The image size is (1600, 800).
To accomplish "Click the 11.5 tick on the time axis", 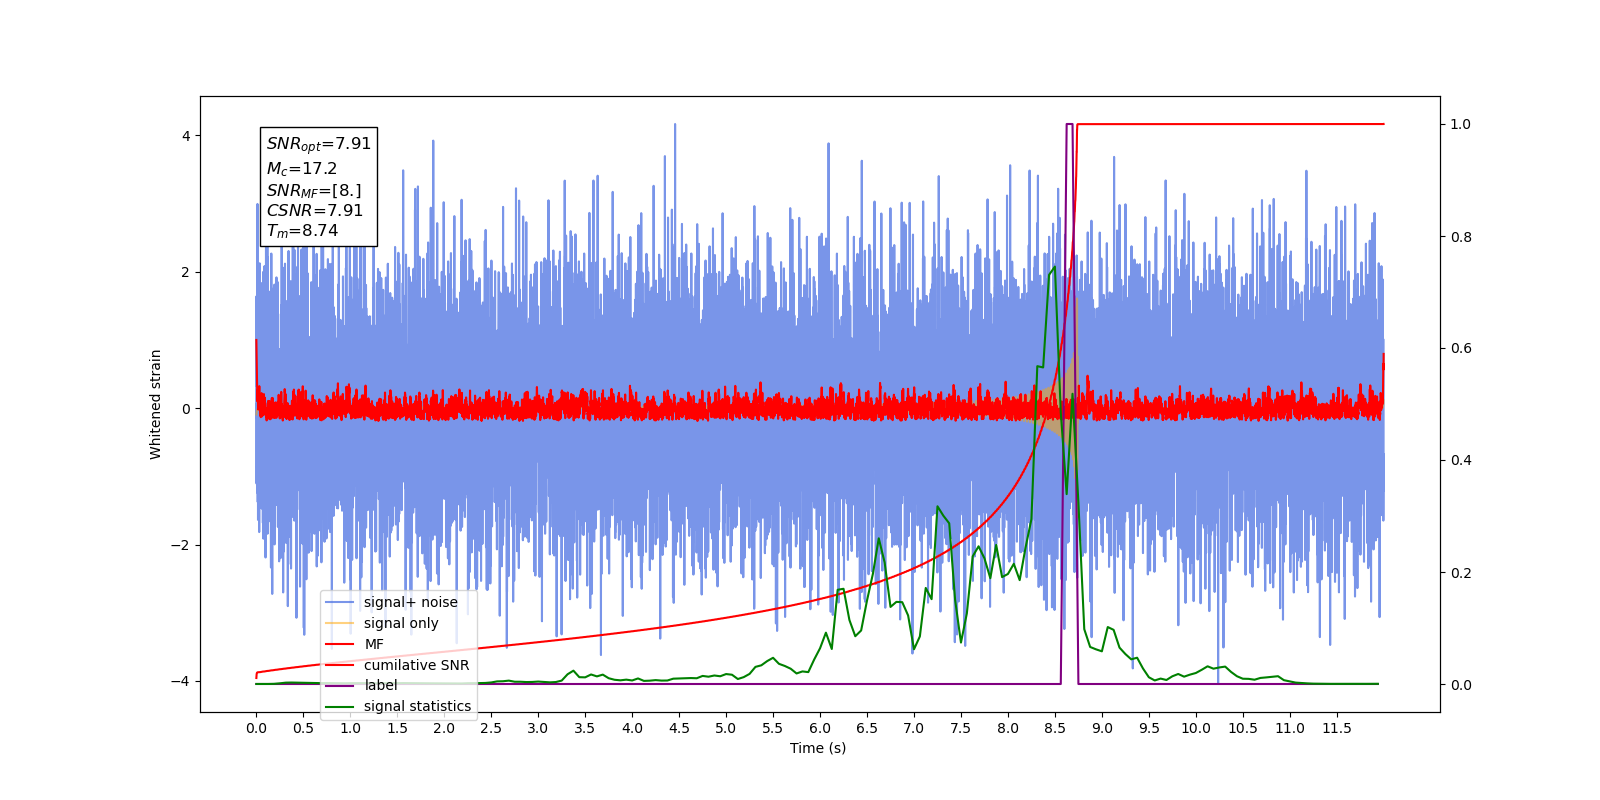I will 1337,728.
